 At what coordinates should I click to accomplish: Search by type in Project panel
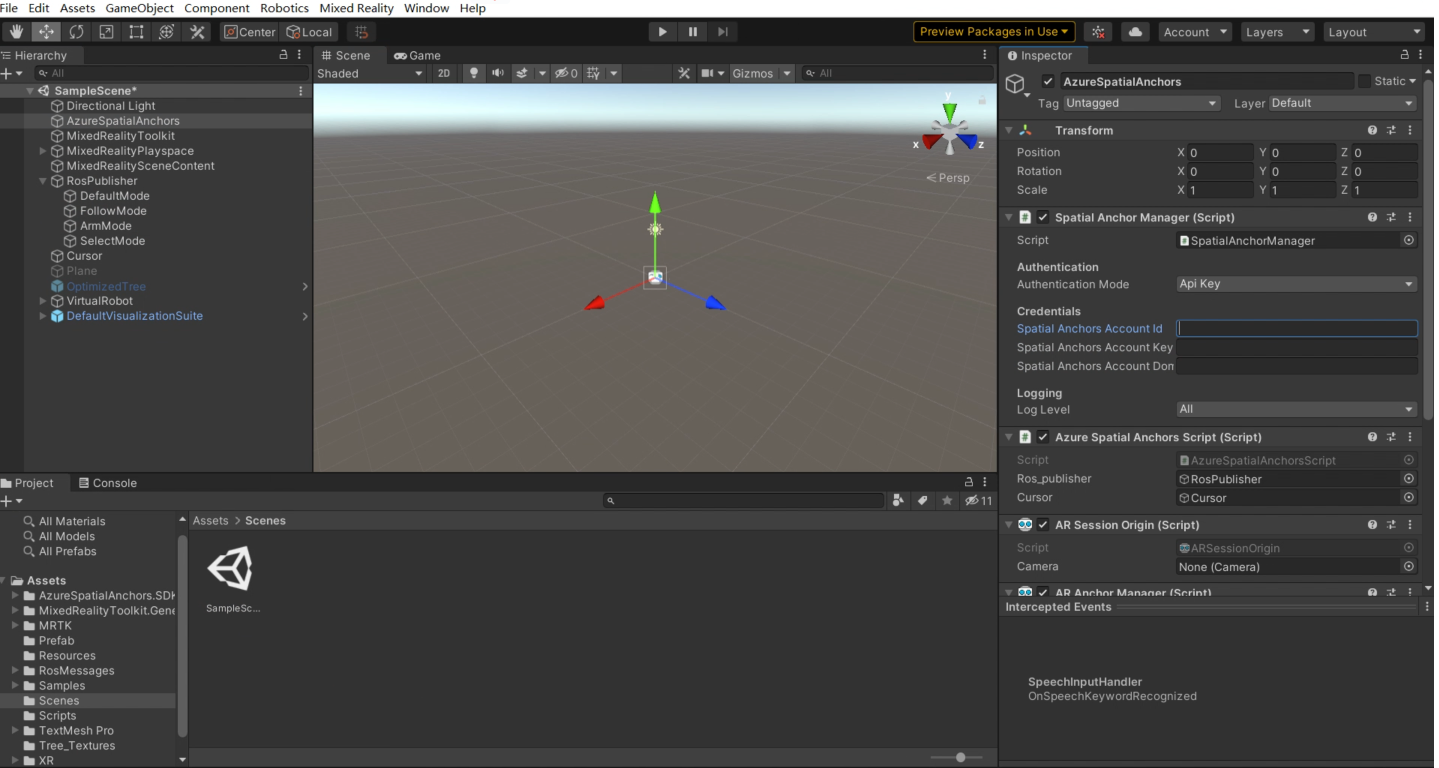[x=898, y=500]
